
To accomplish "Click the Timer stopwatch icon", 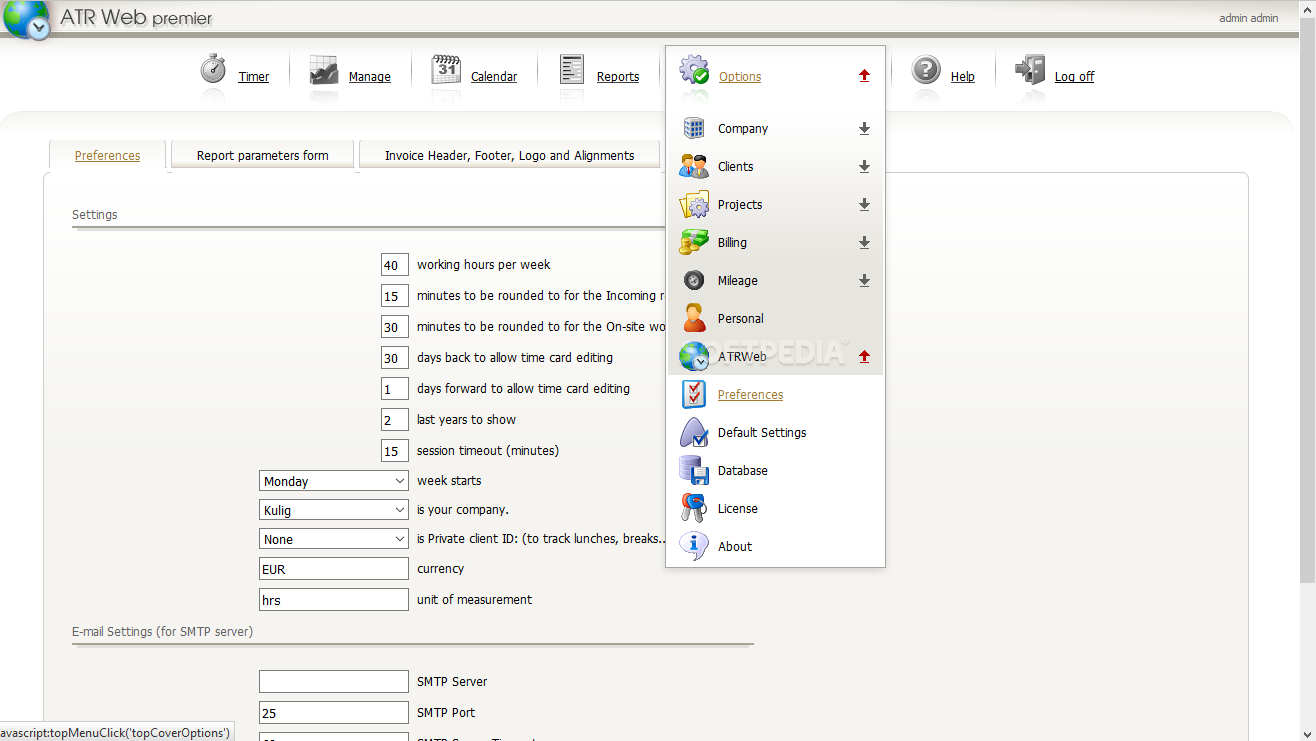I will 213,70.
